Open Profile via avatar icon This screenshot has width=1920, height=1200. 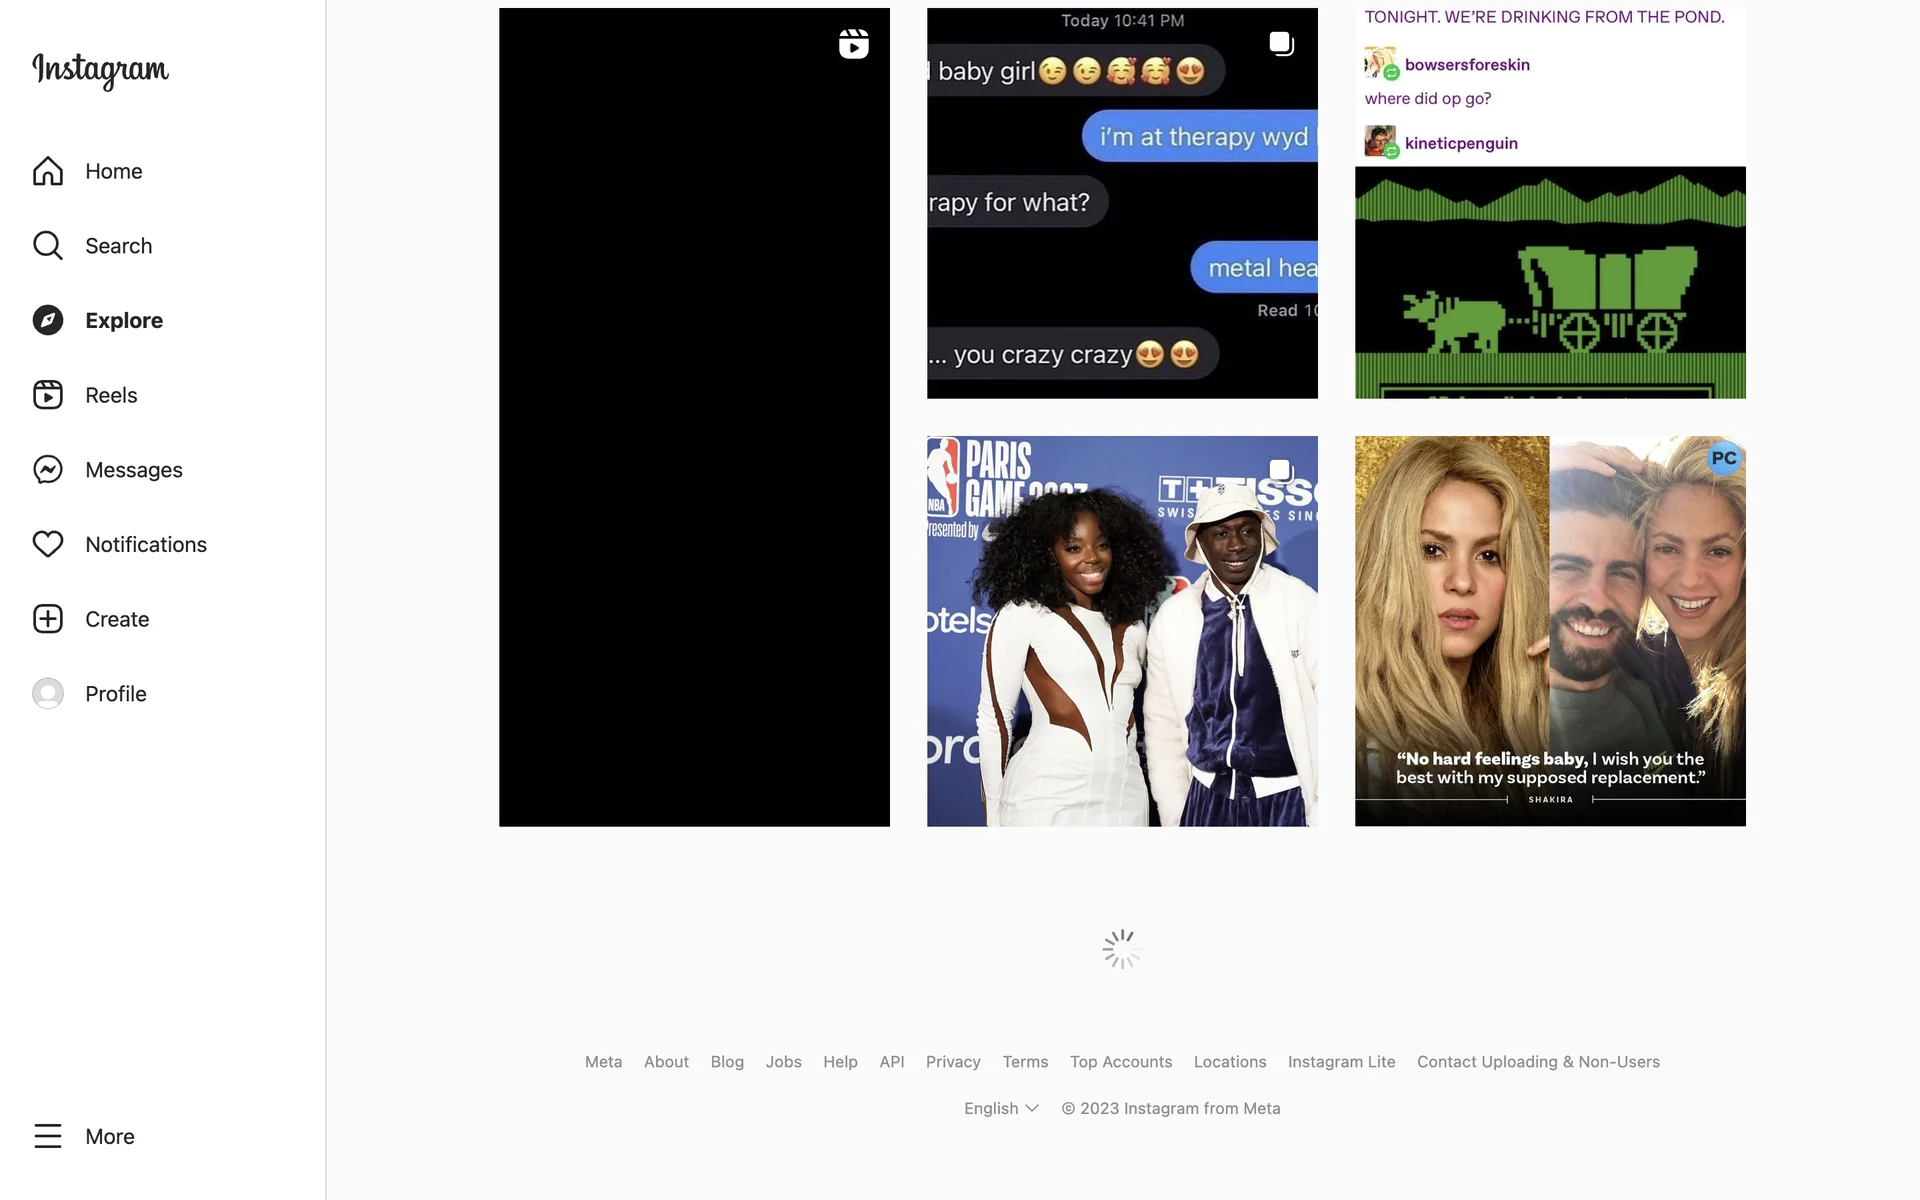tap(48, 694)
